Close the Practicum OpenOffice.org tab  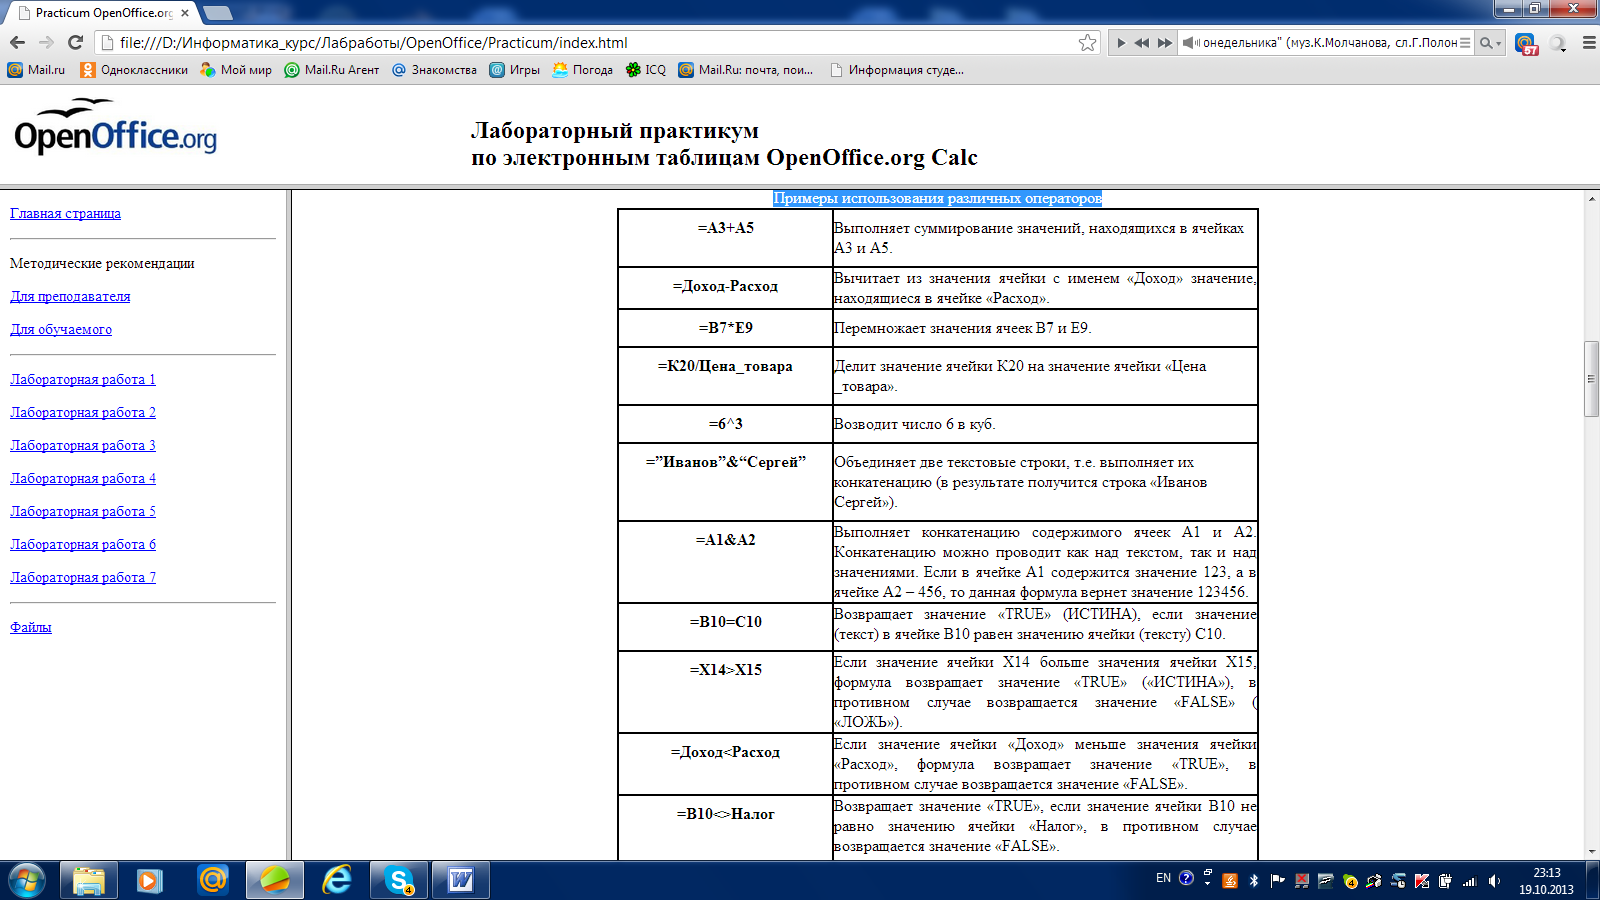[185, 13]
